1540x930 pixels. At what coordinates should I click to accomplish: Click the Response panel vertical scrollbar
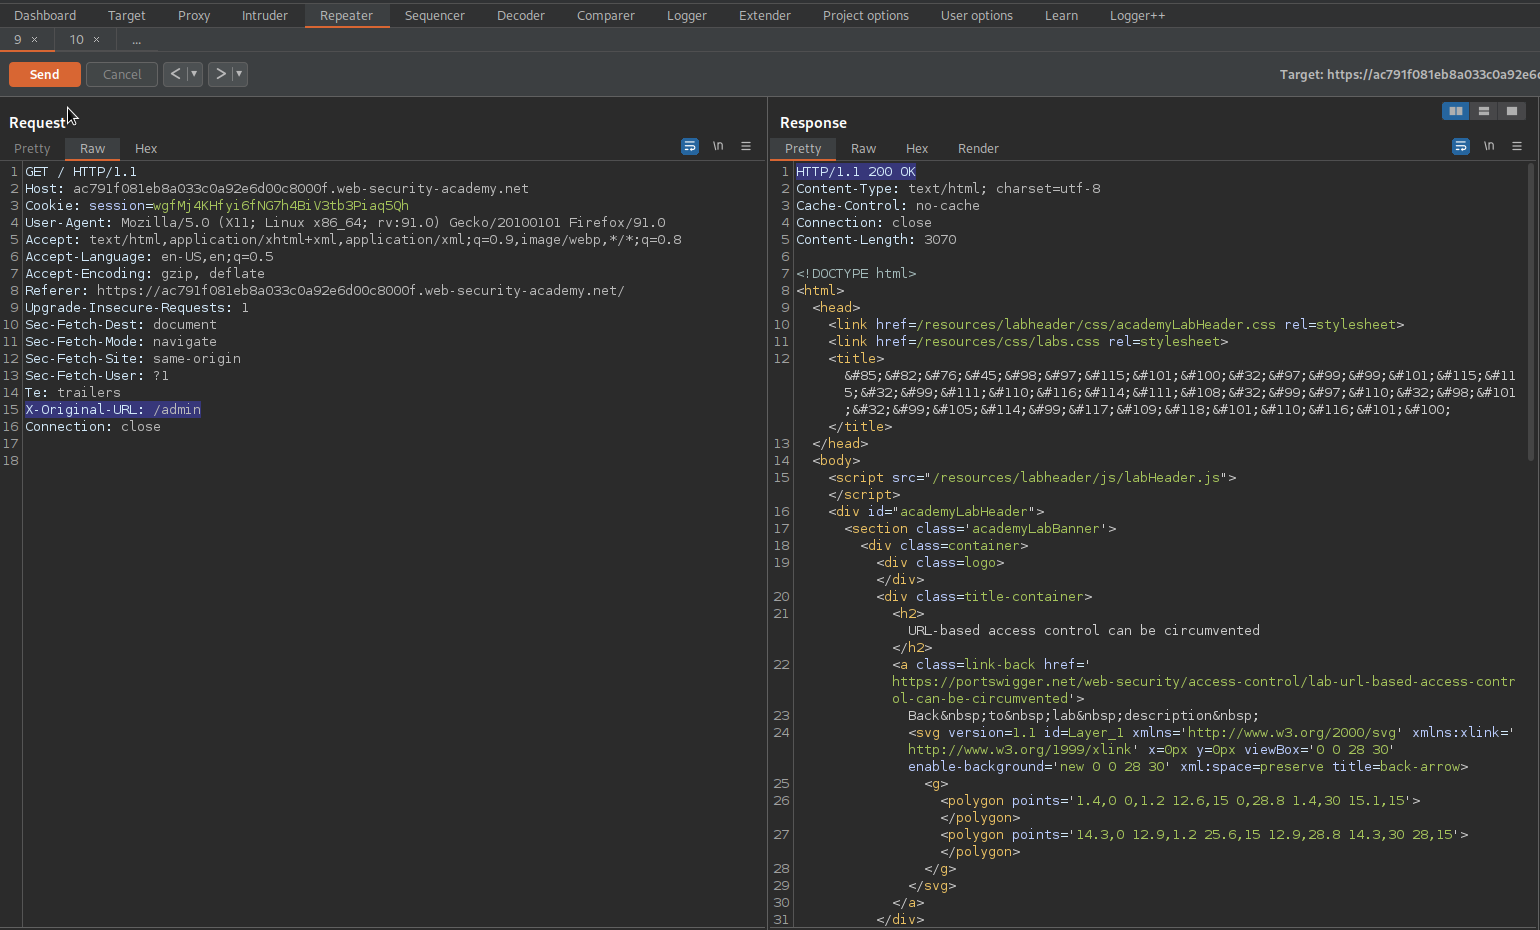coord(1530,311)
